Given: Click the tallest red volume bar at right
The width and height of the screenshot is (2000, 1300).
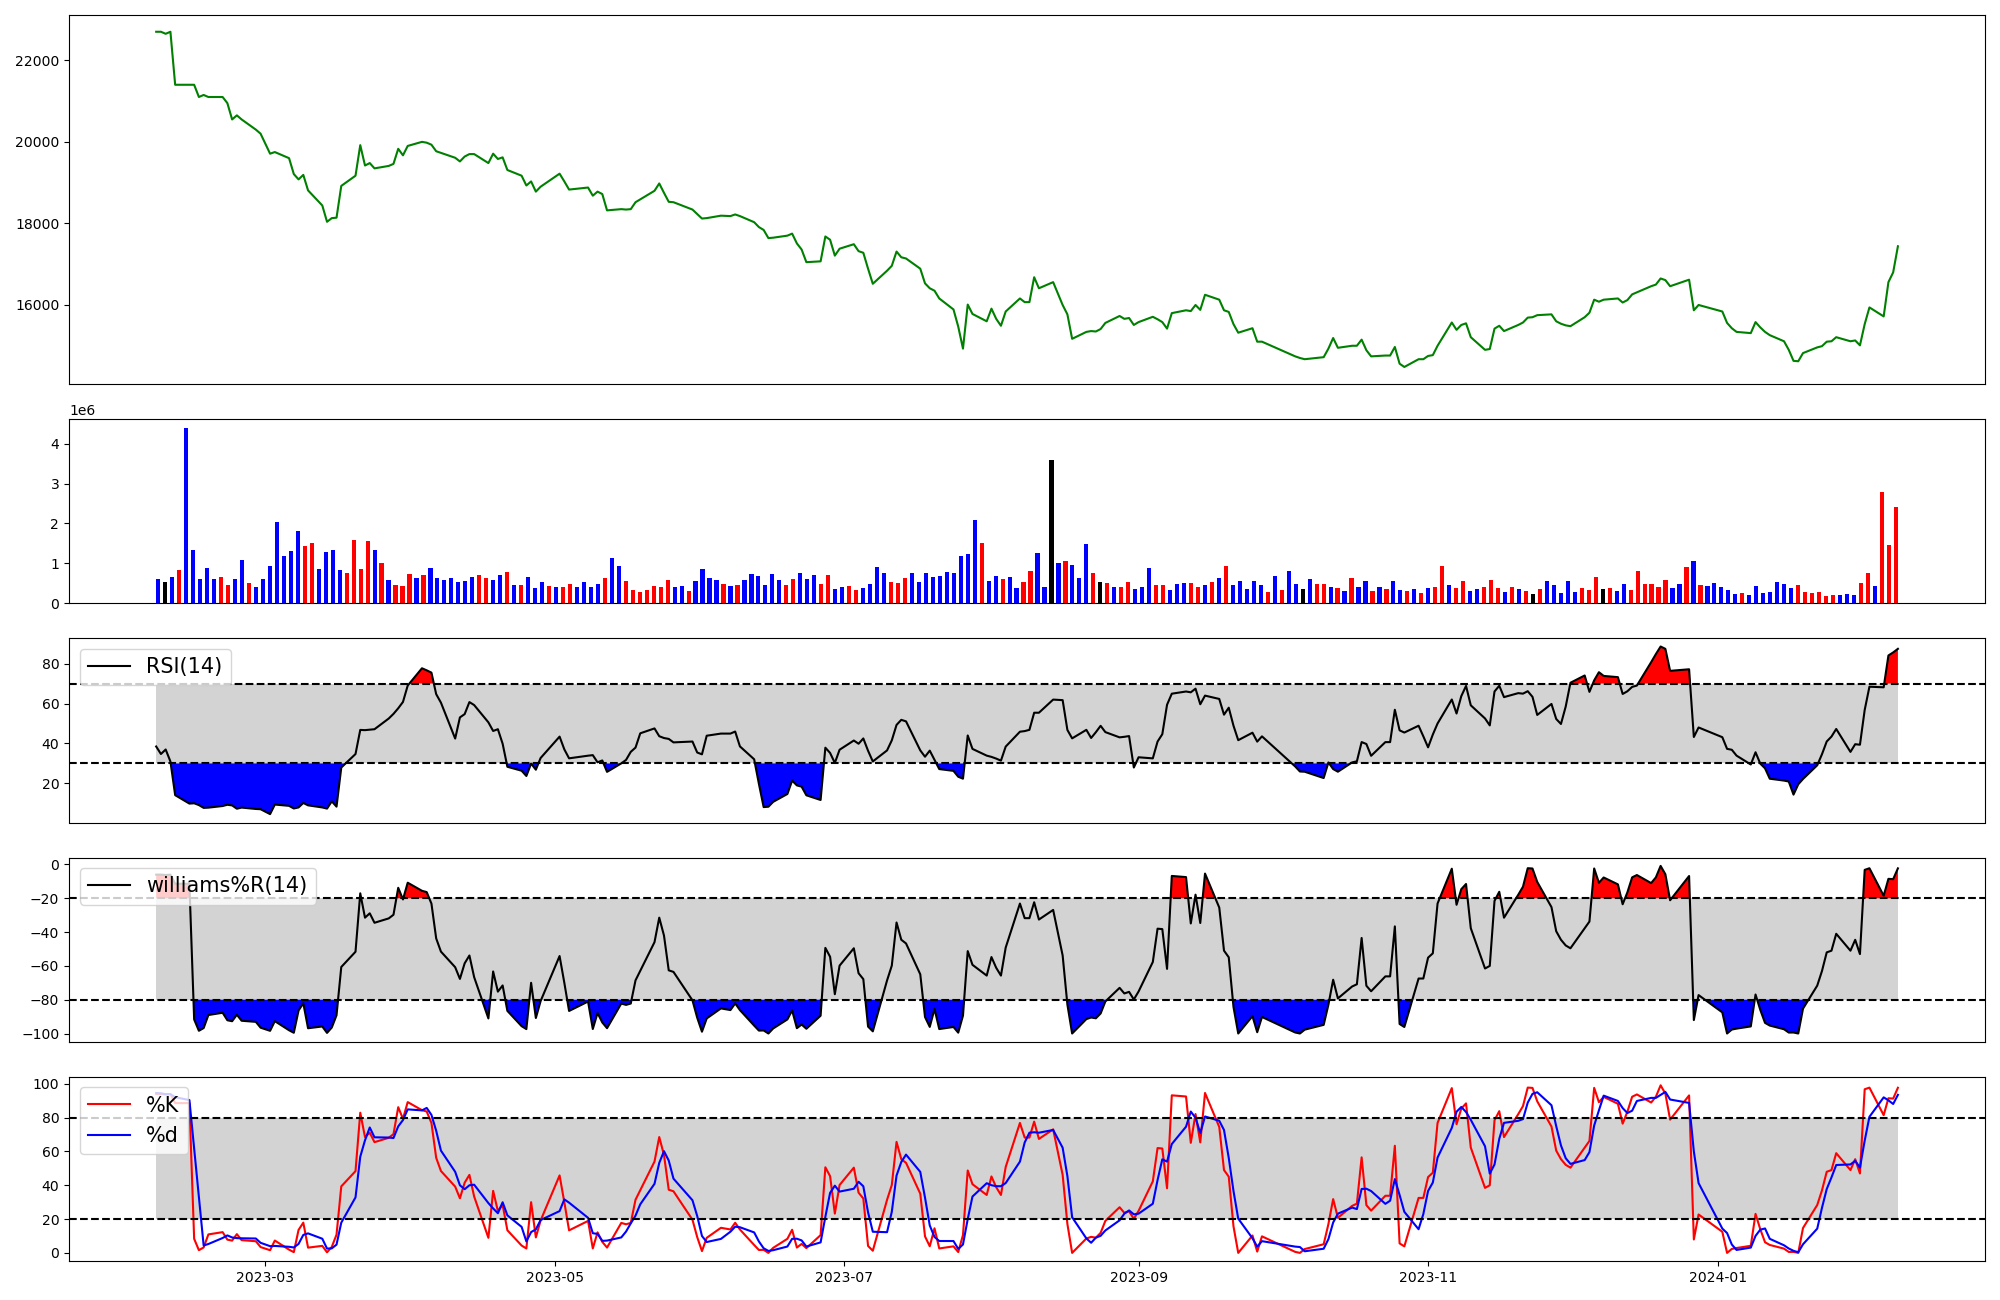Looking at the screenshot, I should (x=1882, y=548).
